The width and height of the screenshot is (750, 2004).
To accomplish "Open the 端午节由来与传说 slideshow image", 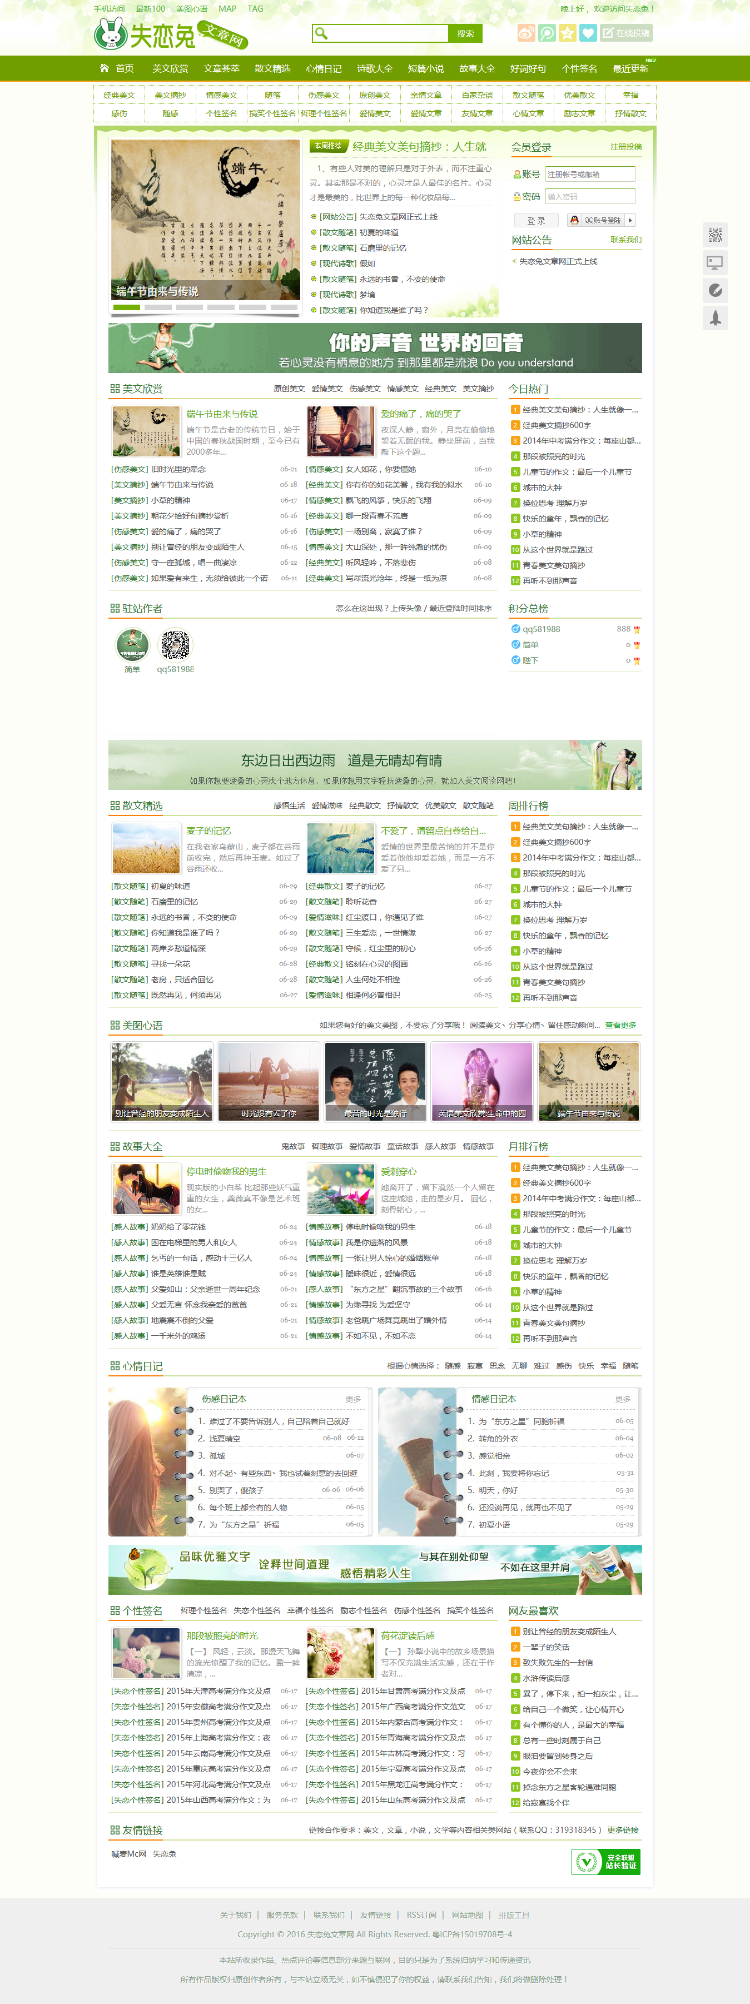I will coord(205,220).
